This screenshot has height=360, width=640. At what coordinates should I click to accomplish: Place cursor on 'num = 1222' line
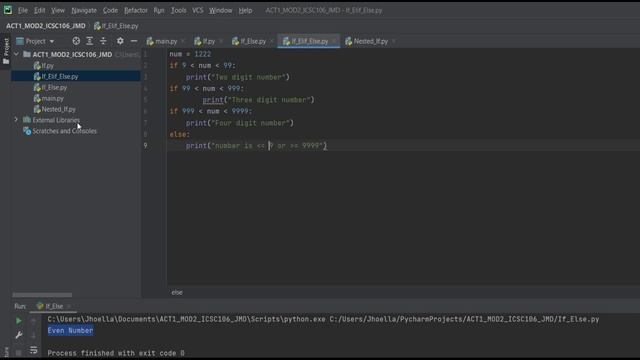(x=190, y=54)
